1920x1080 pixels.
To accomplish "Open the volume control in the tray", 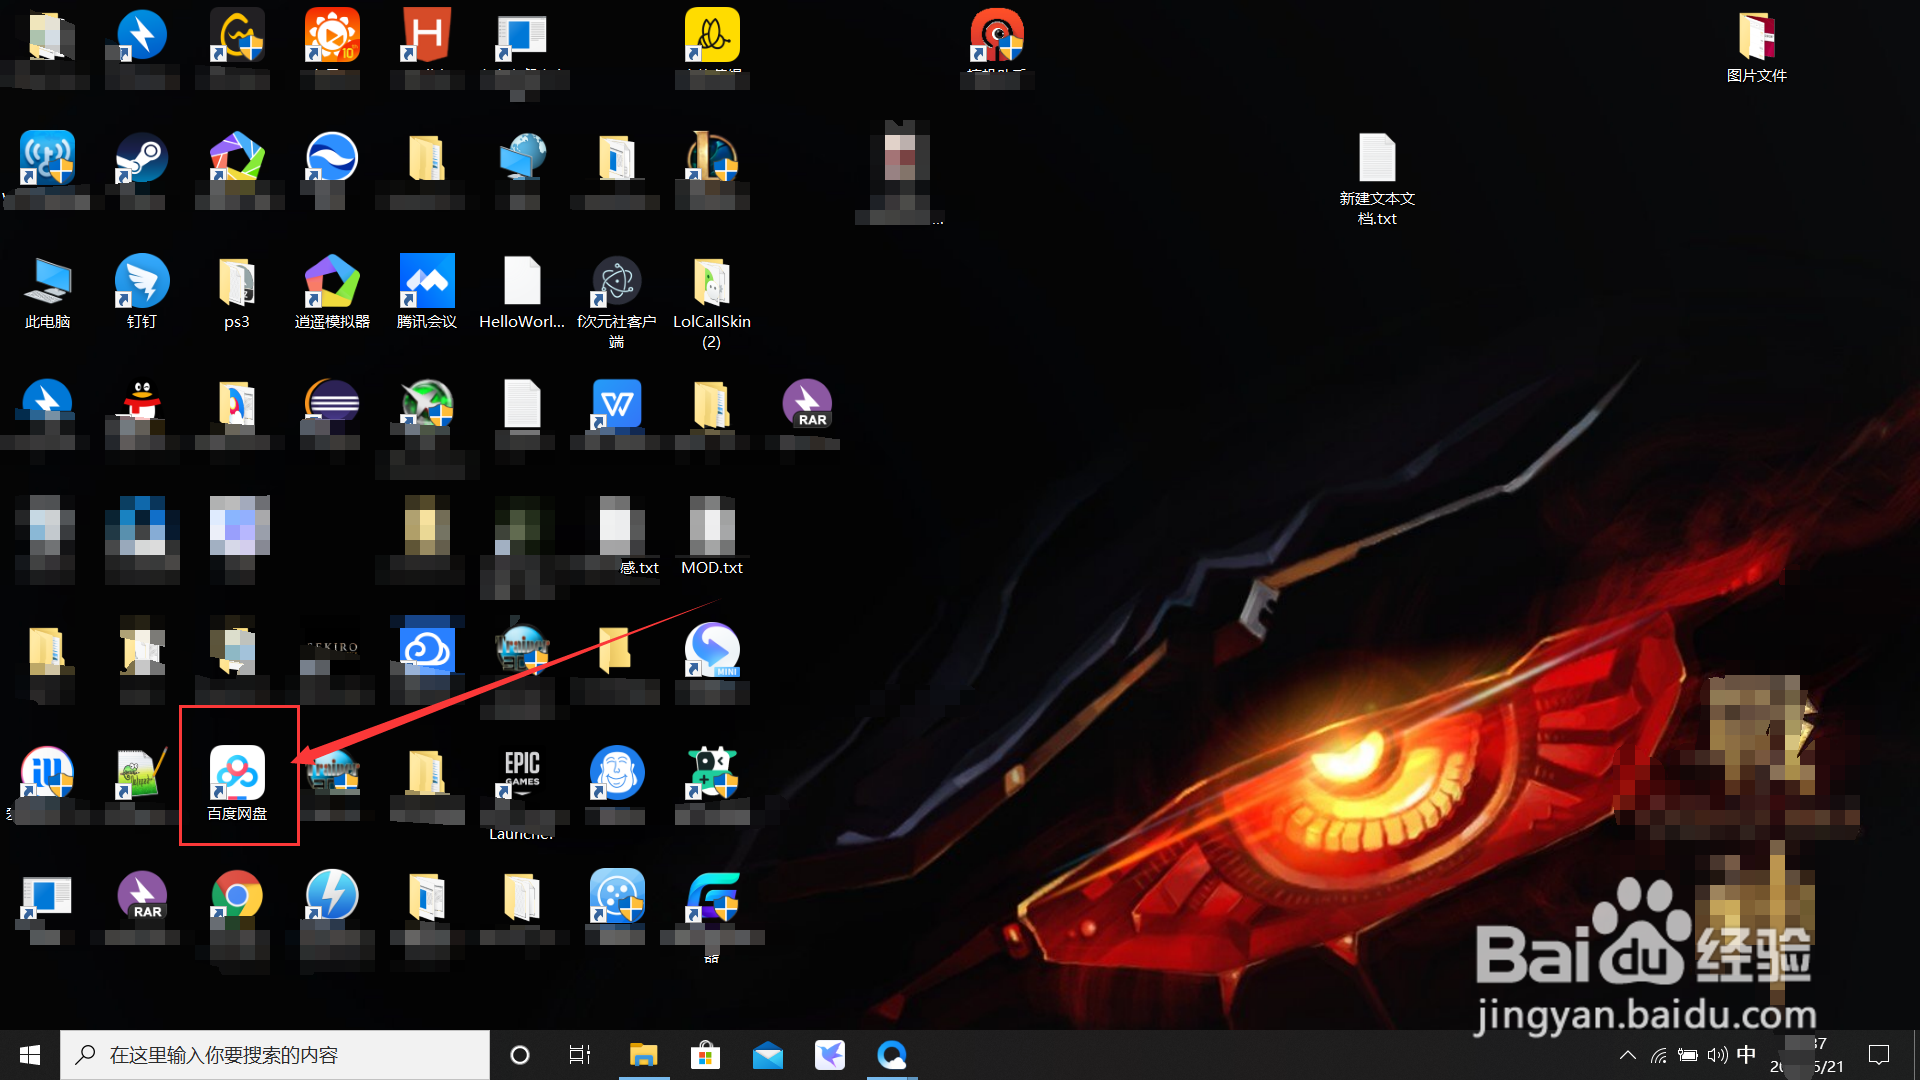I will click(1717, 1055).
